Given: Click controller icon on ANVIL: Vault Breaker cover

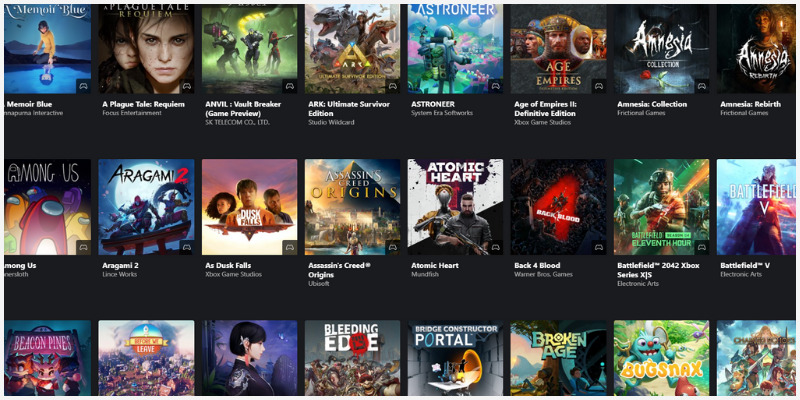Looking at the screenshot, I should tap(290, 86).
